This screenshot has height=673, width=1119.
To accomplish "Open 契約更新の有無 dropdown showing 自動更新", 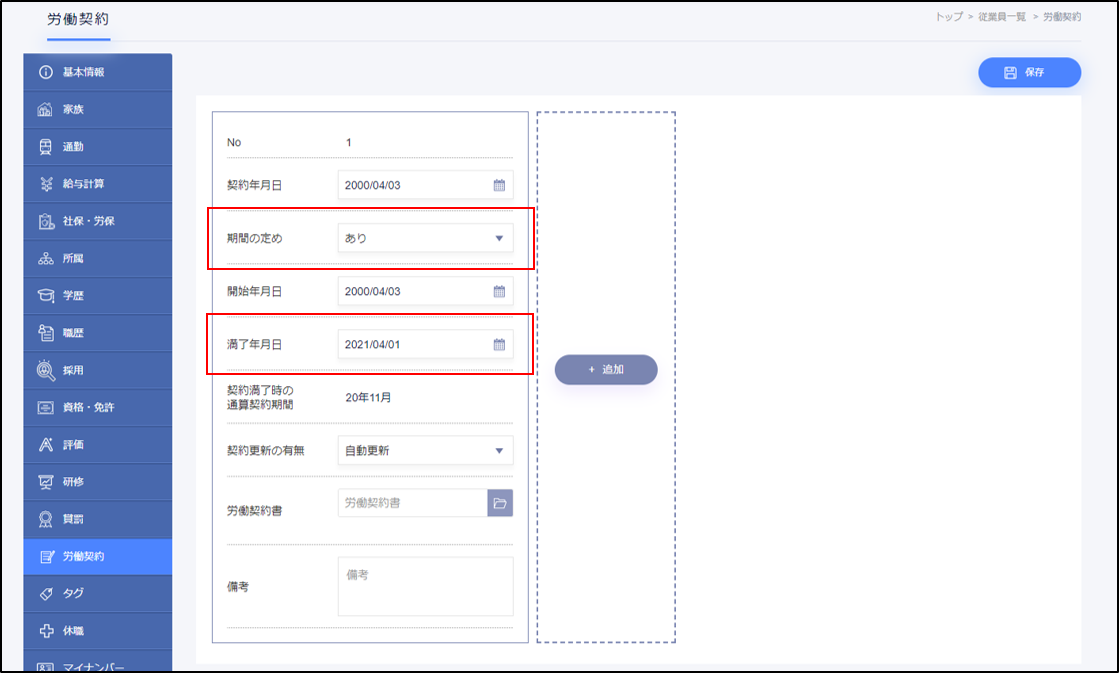I will click(x=425, y=451).
